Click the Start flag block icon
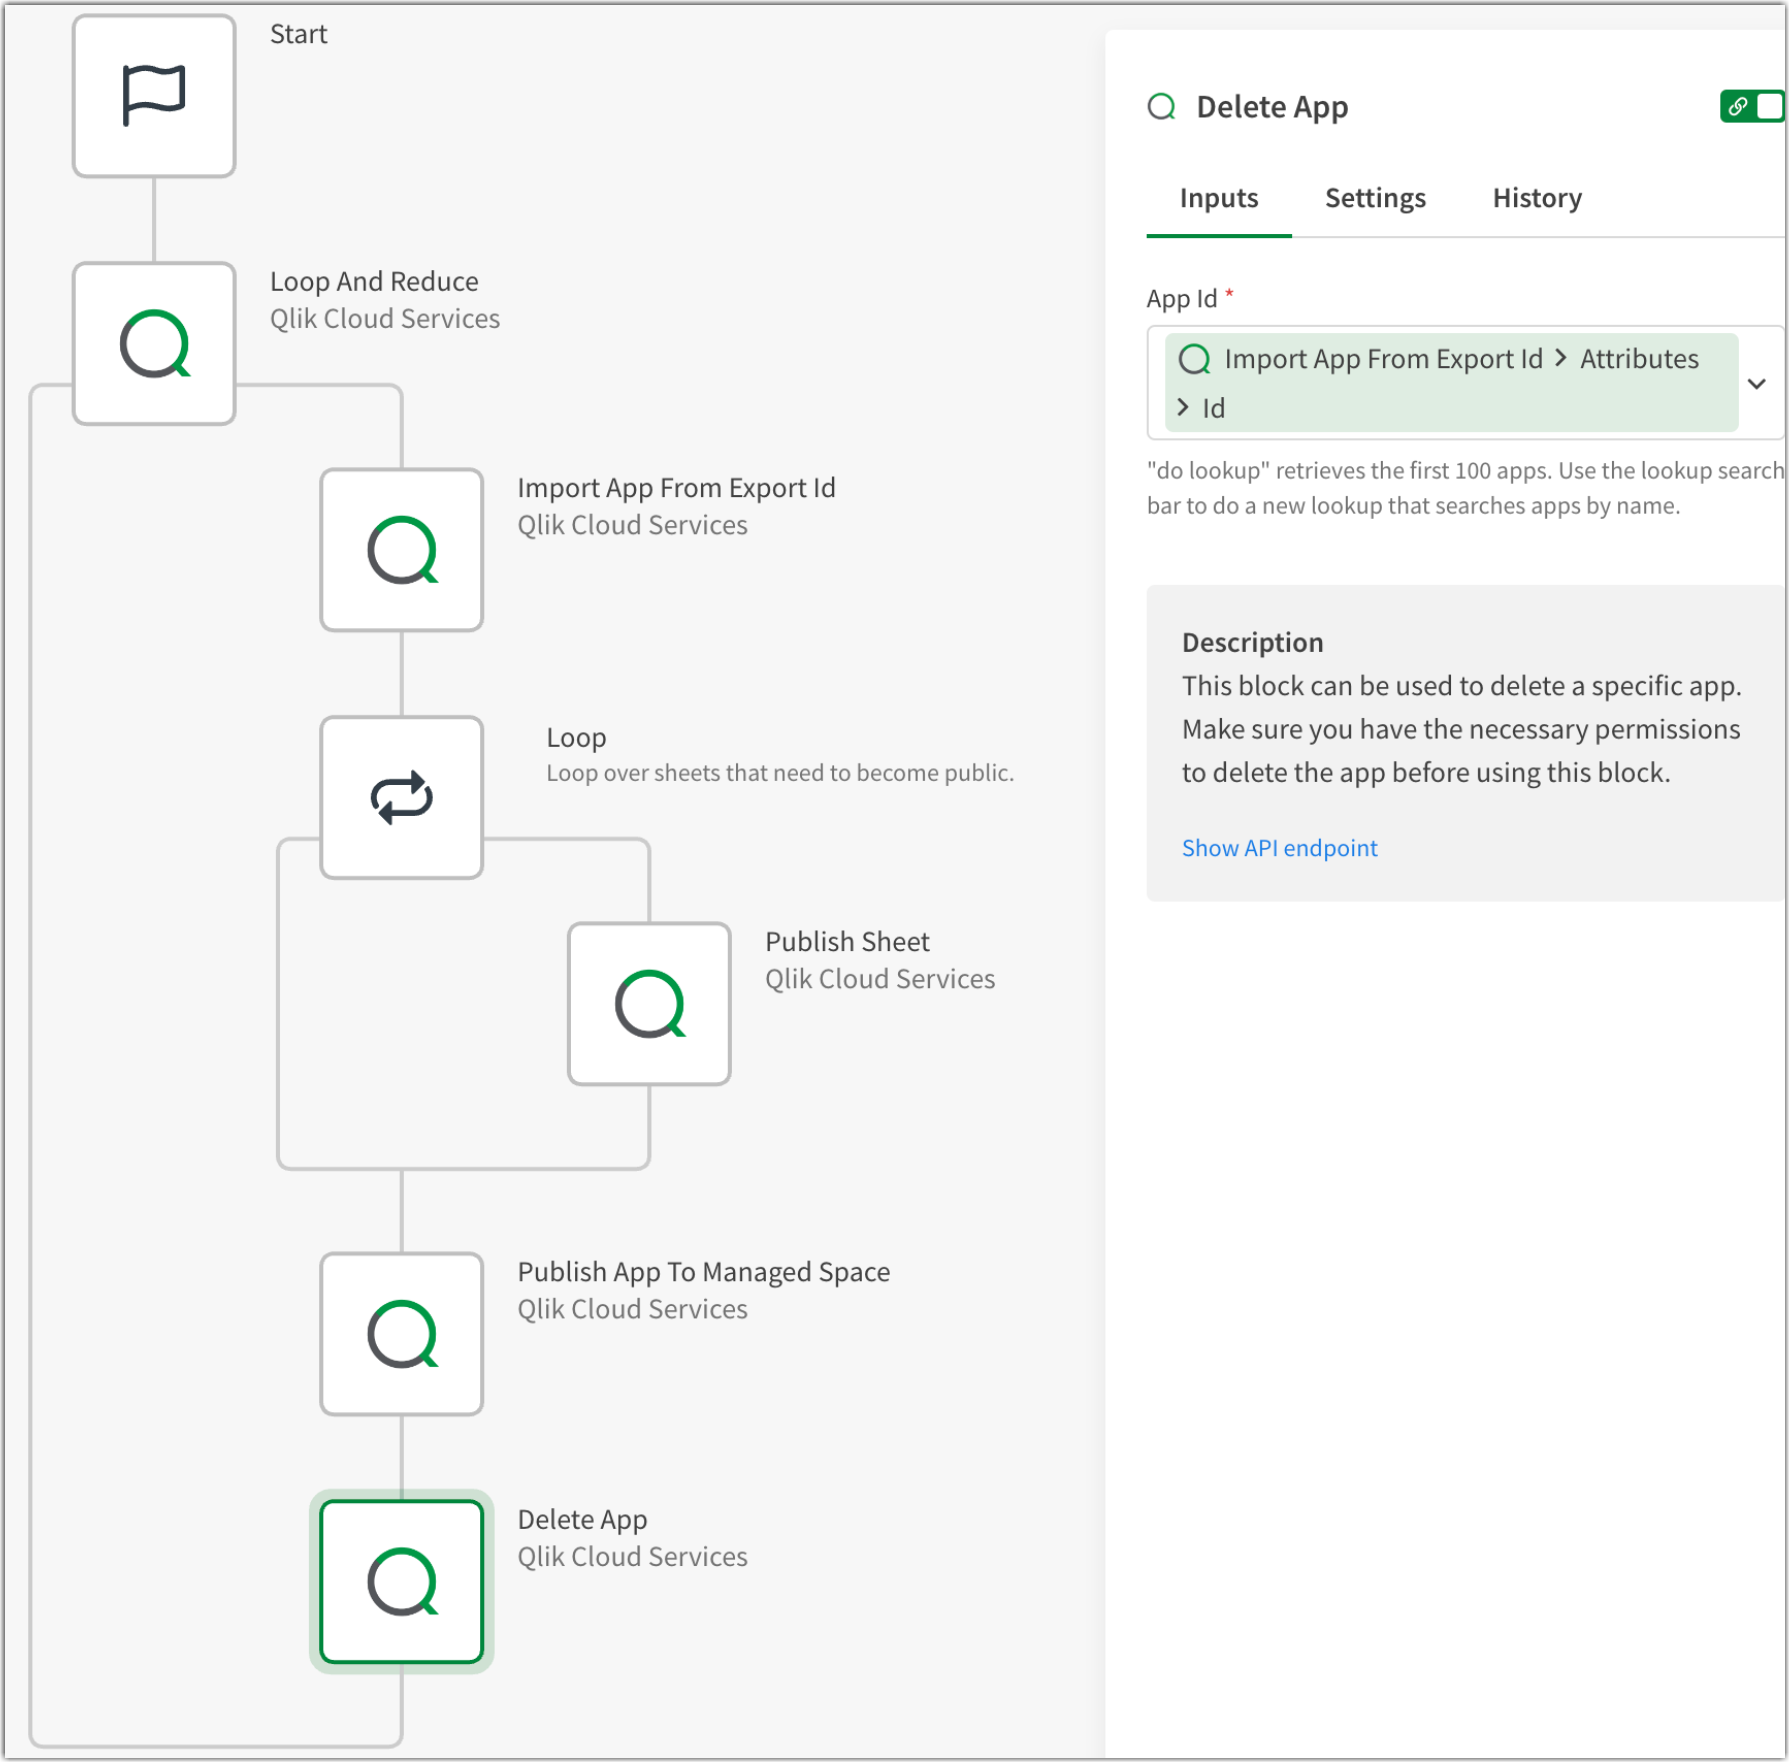The width and height of the screenshot is (1790, 1763). (154, 96)
